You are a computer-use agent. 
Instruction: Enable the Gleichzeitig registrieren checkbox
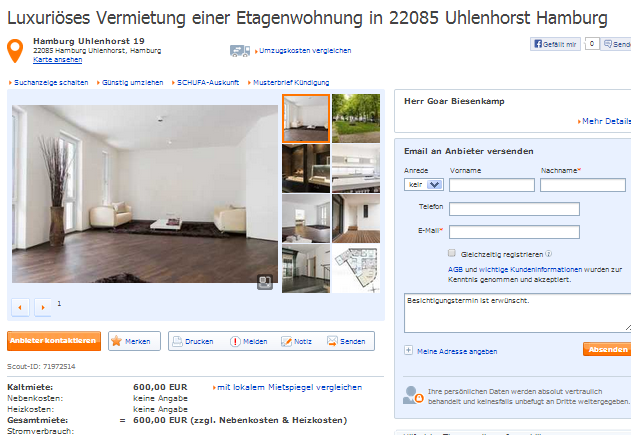pos(452,253)
